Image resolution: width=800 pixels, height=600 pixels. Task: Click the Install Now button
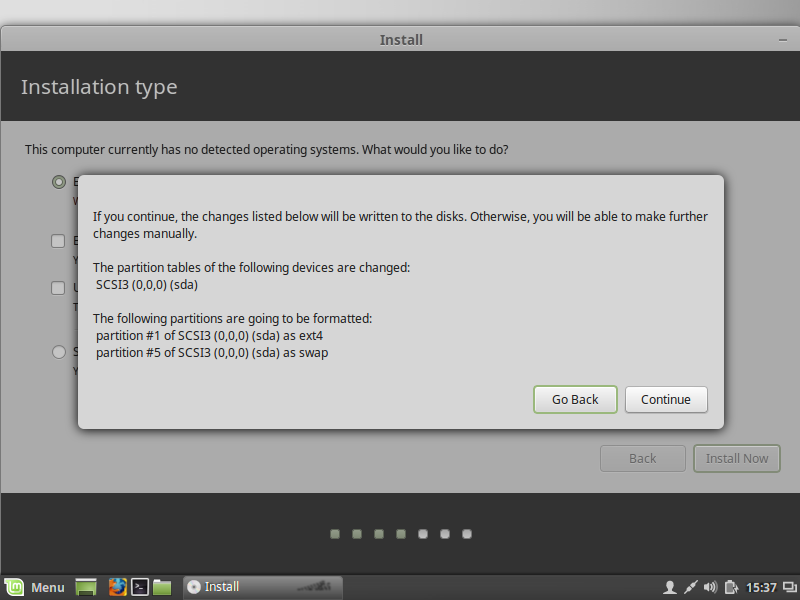click(x=737, y=459)
